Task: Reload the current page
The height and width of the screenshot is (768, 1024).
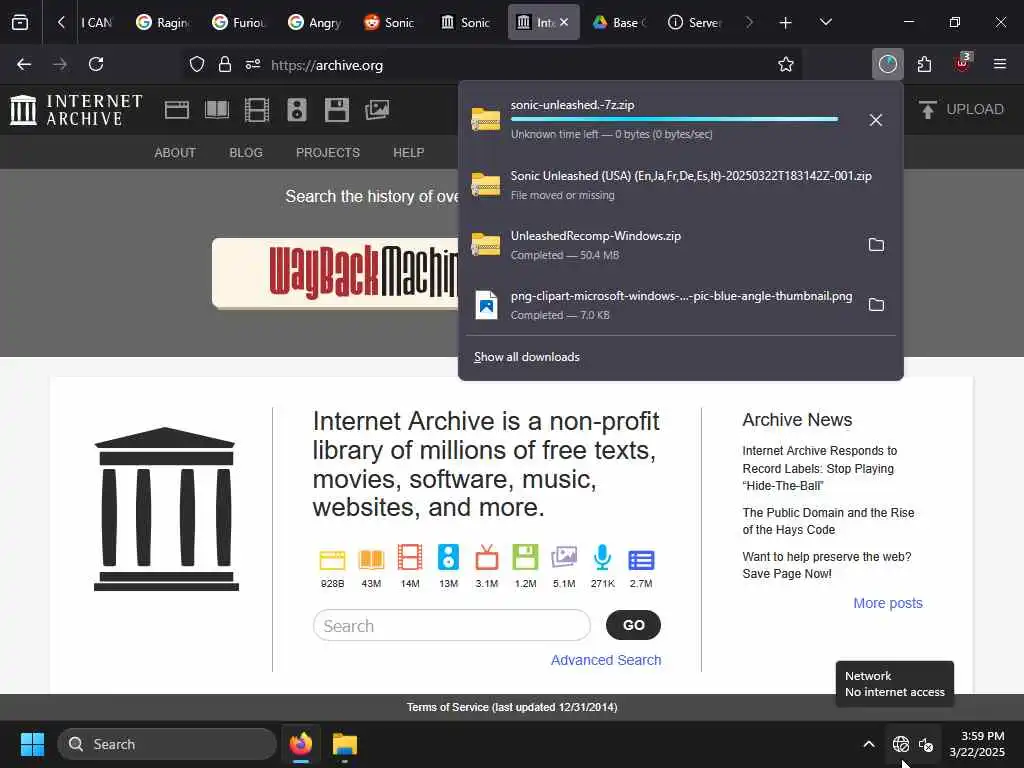Action: point(96,64)
